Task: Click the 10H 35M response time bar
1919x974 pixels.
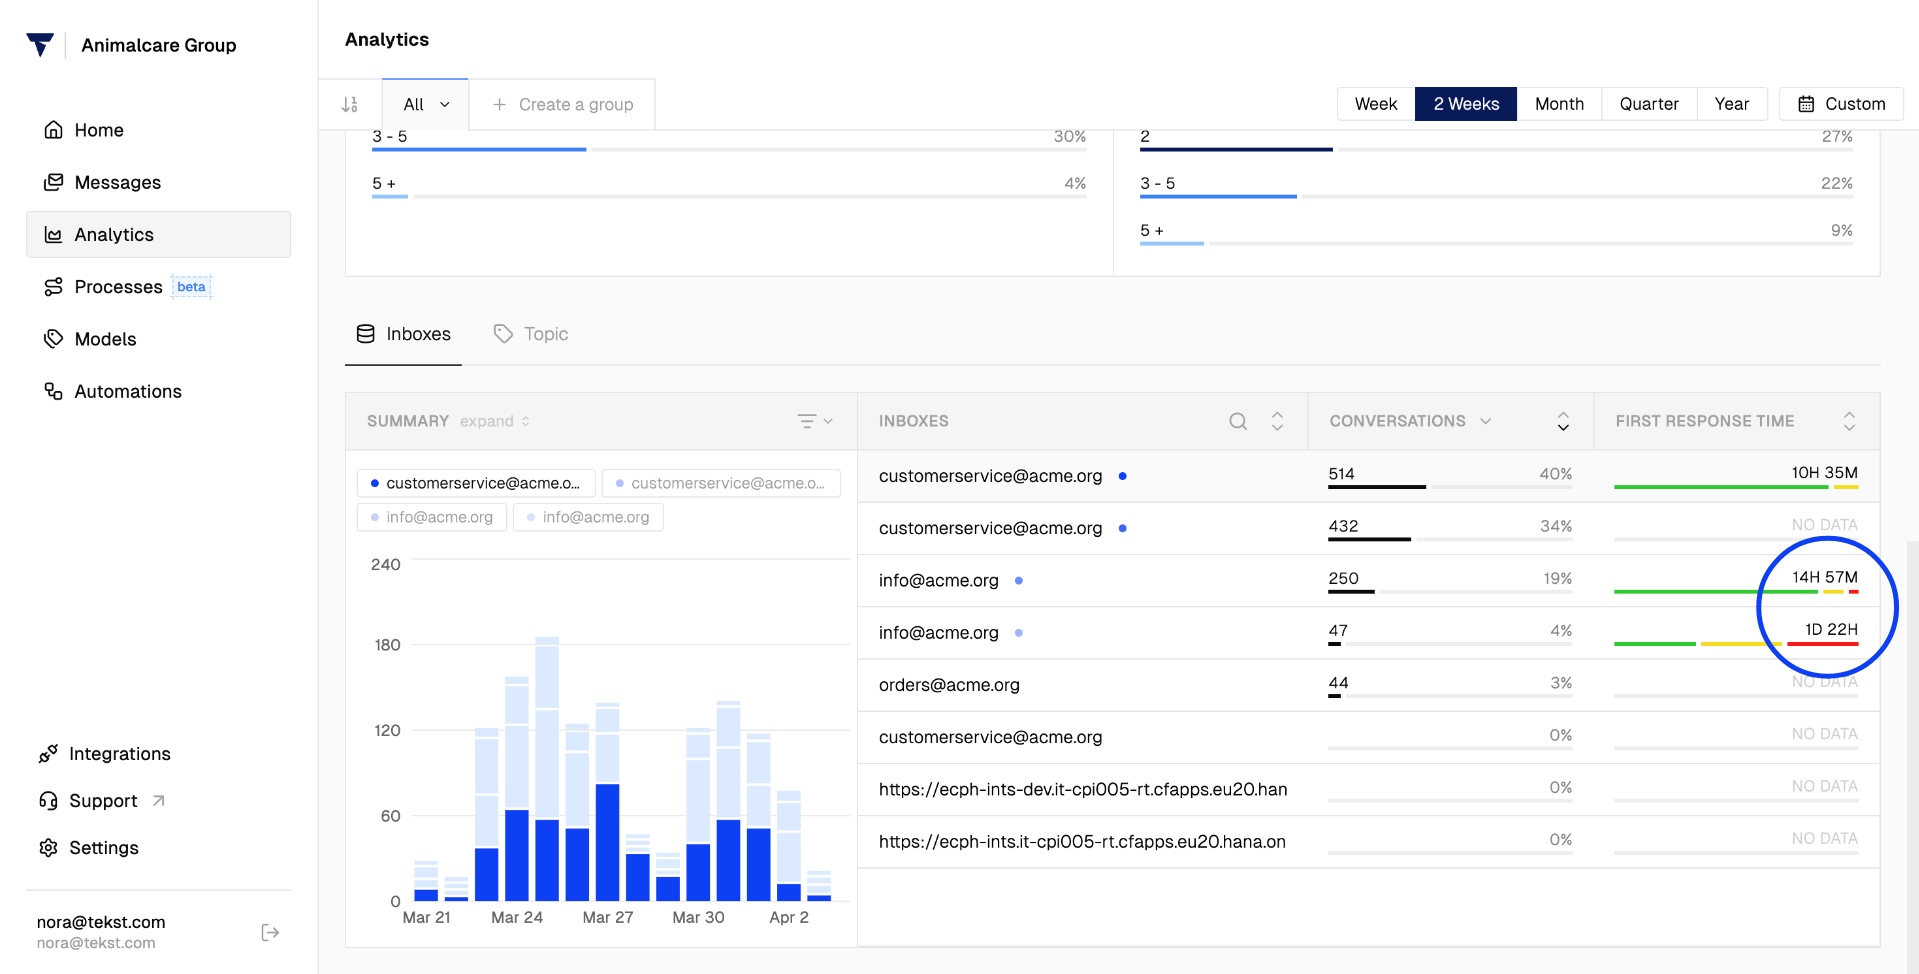Action: tap(1736, 487)
